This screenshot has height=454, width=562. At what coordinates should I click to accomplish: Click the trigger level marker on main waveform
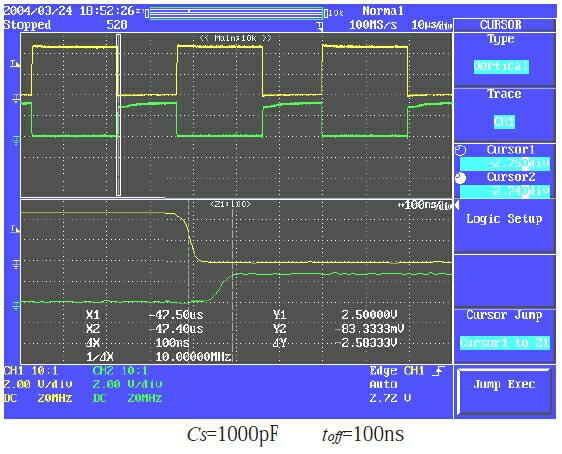[x=15, y=64]
